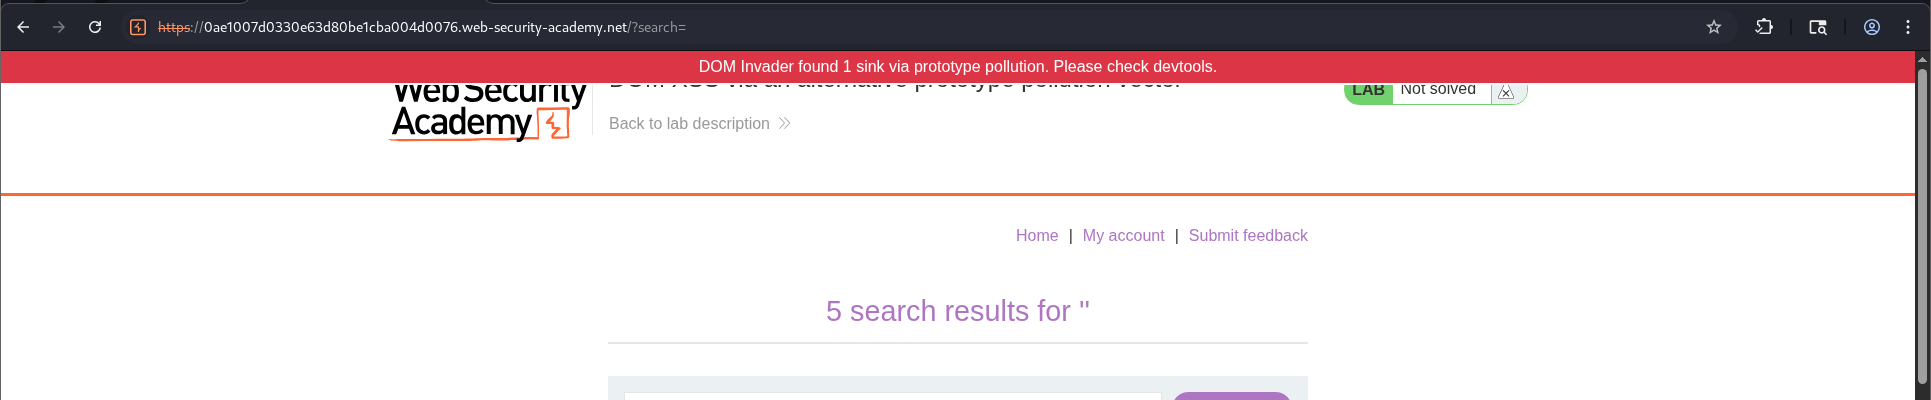Open the Extensions puzzle icon
Viewport: 1931px width, 400px height.
click(x=1764, y=27)
